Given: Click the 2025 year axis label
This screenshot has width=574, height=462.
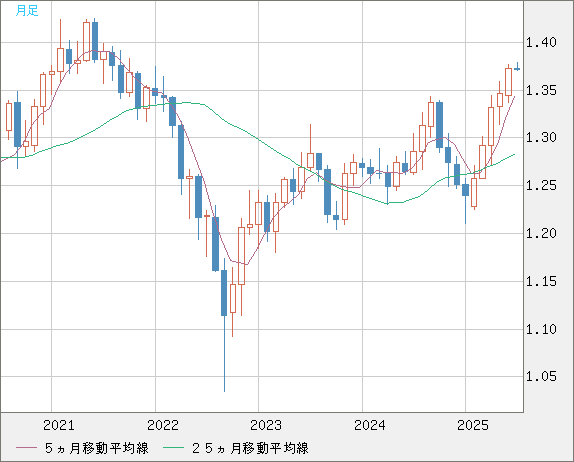Looking at the screenshot, I should [x=473, y=425].
